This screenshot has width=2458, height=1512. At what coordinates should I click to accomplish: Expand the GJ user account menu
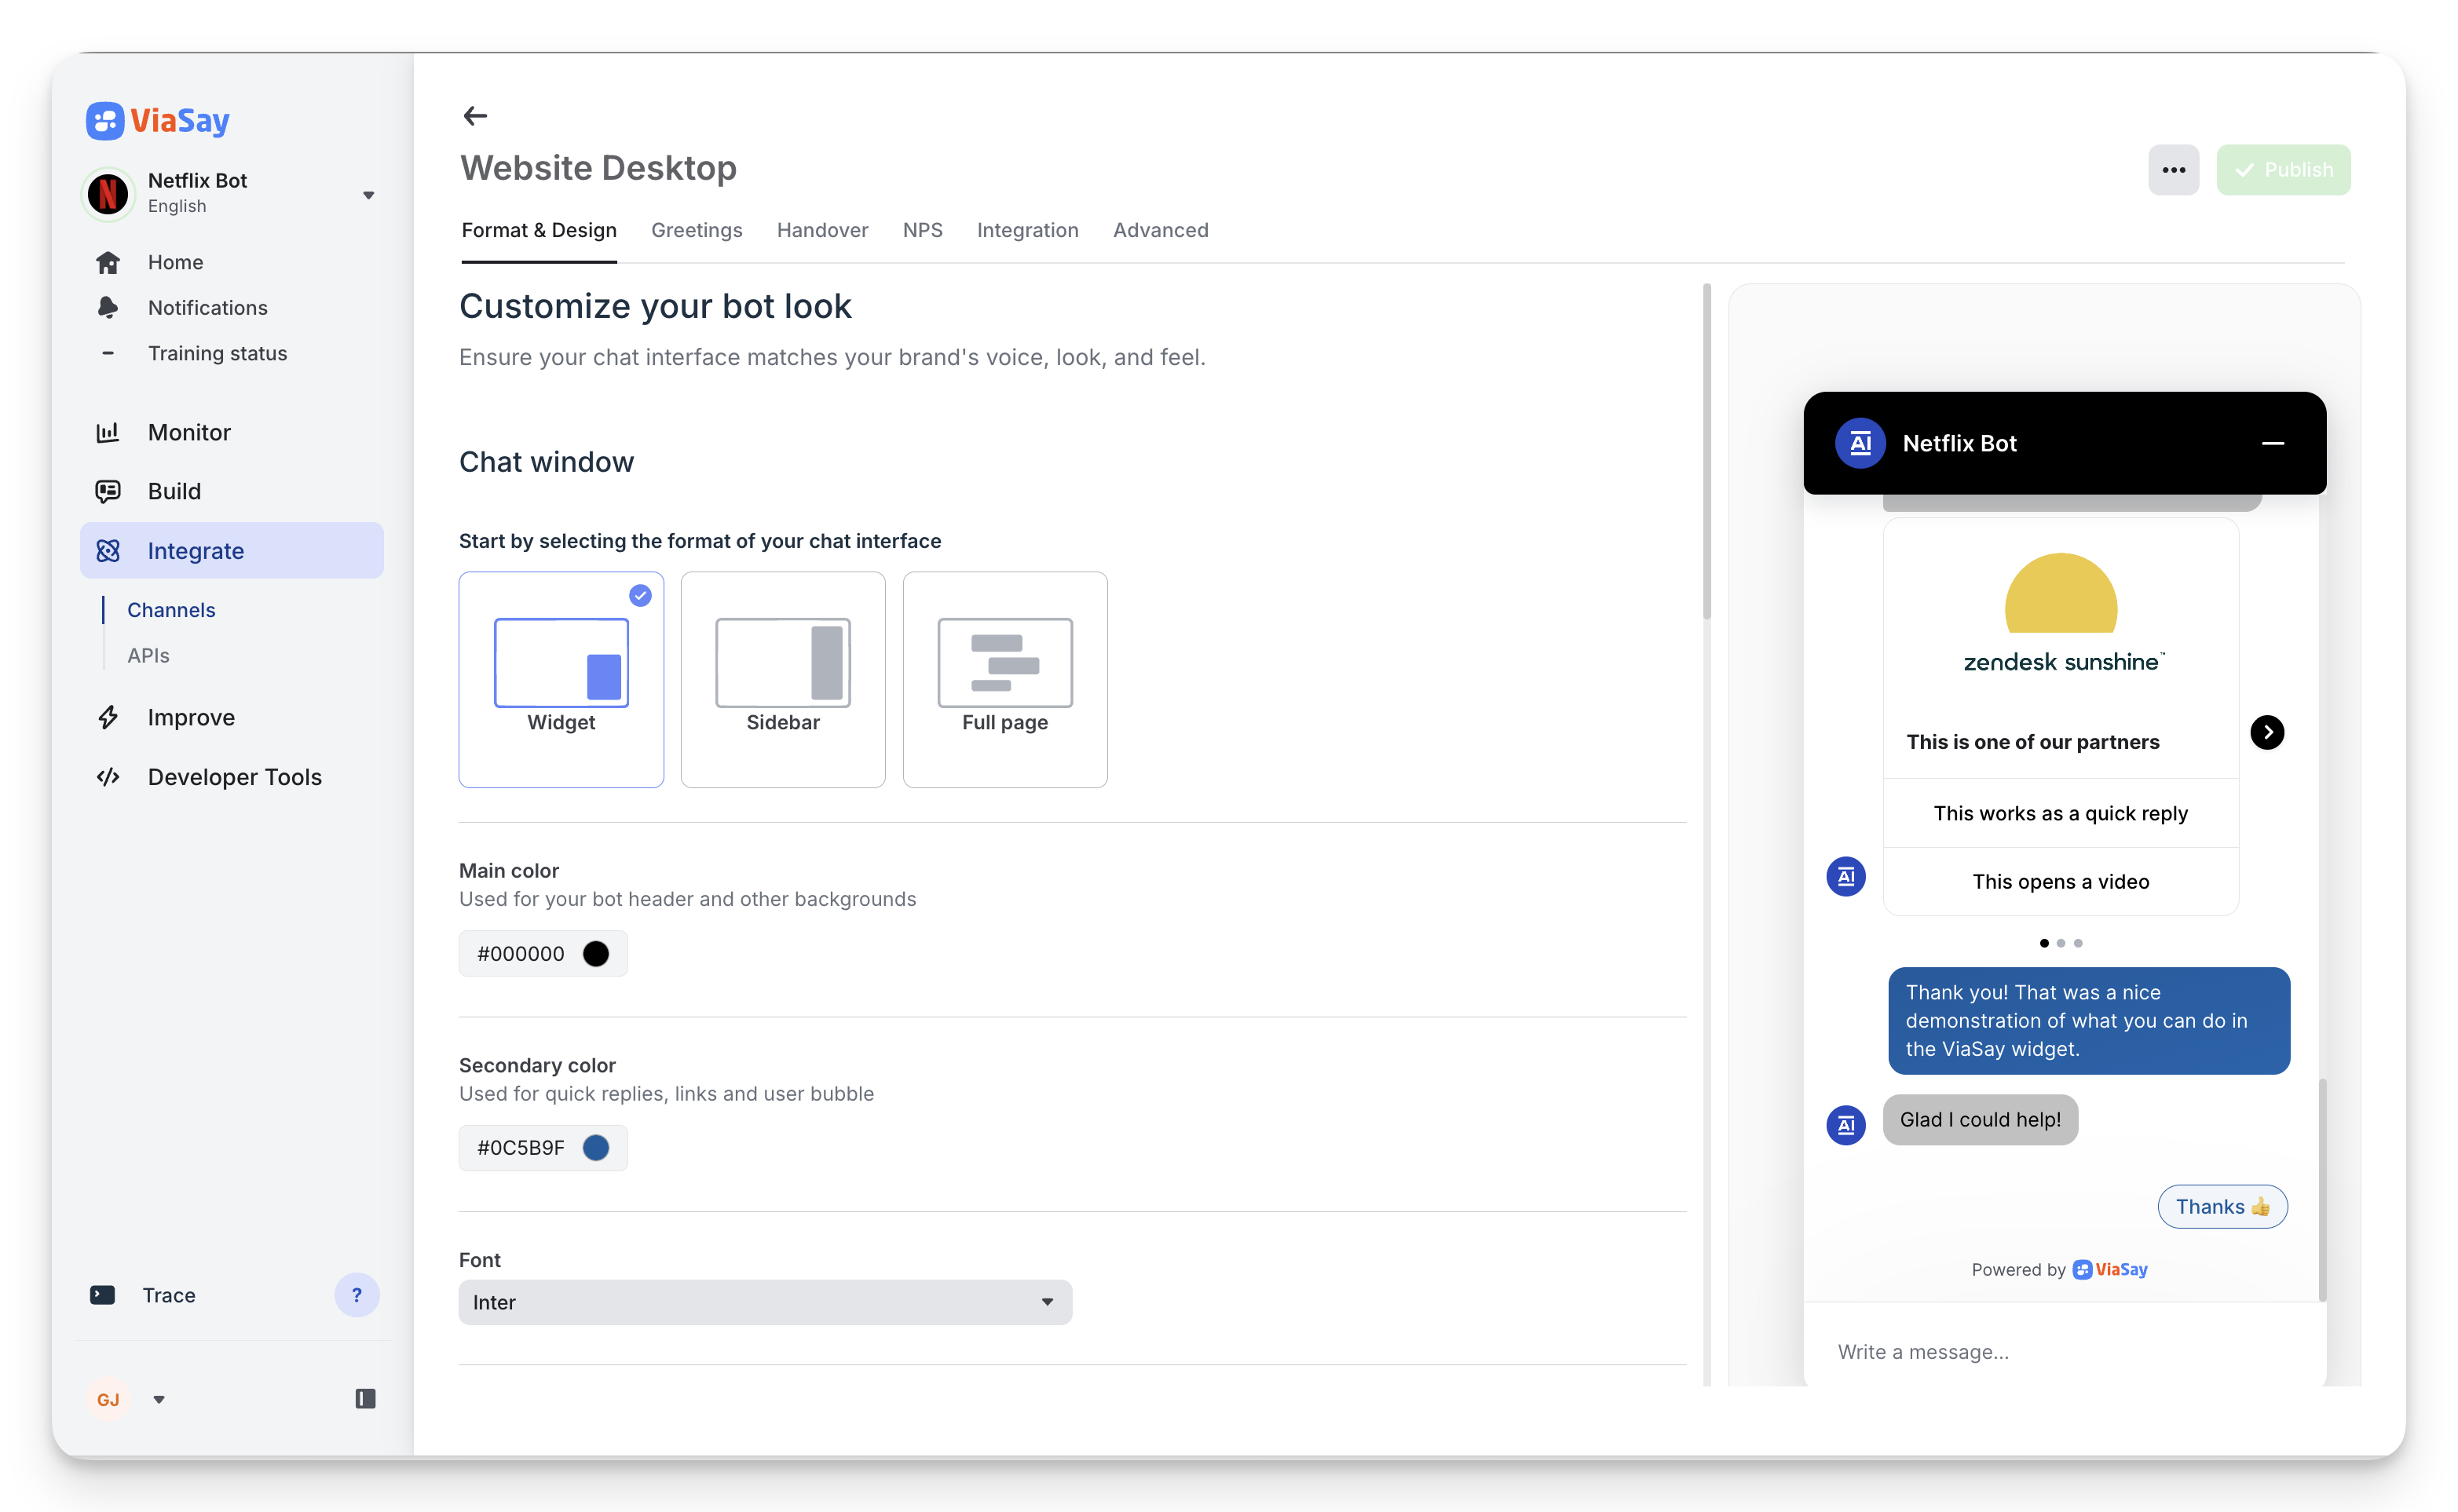coord(159,1399)
